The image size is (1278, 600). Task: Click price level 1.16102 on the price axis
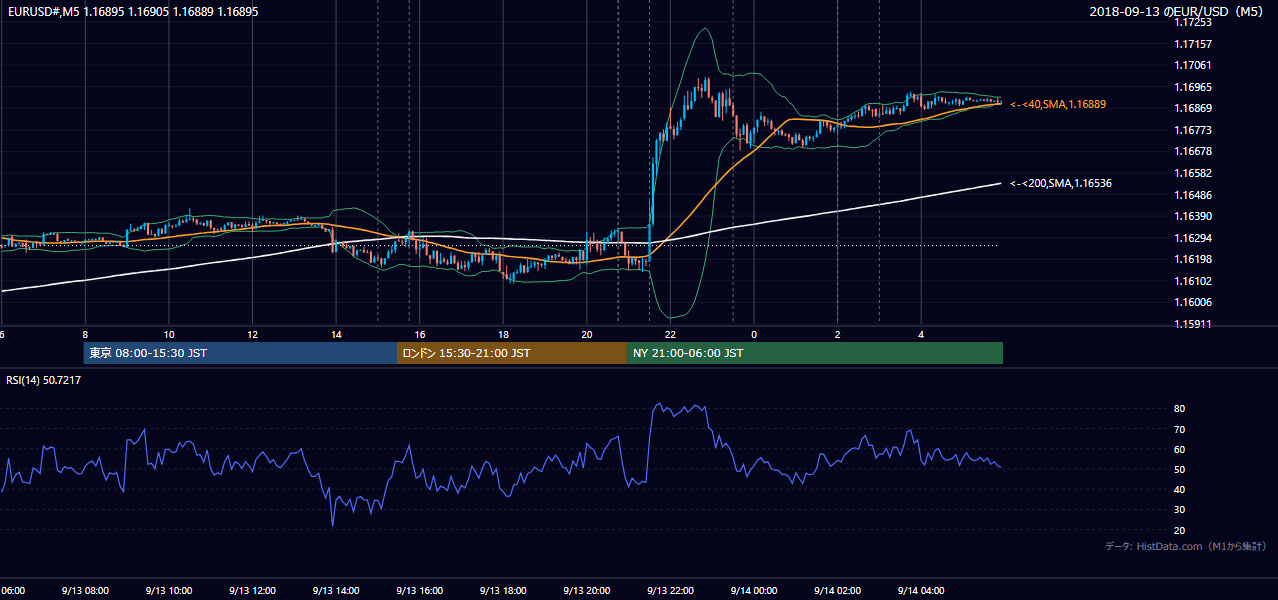click(x=1193, y=281)
